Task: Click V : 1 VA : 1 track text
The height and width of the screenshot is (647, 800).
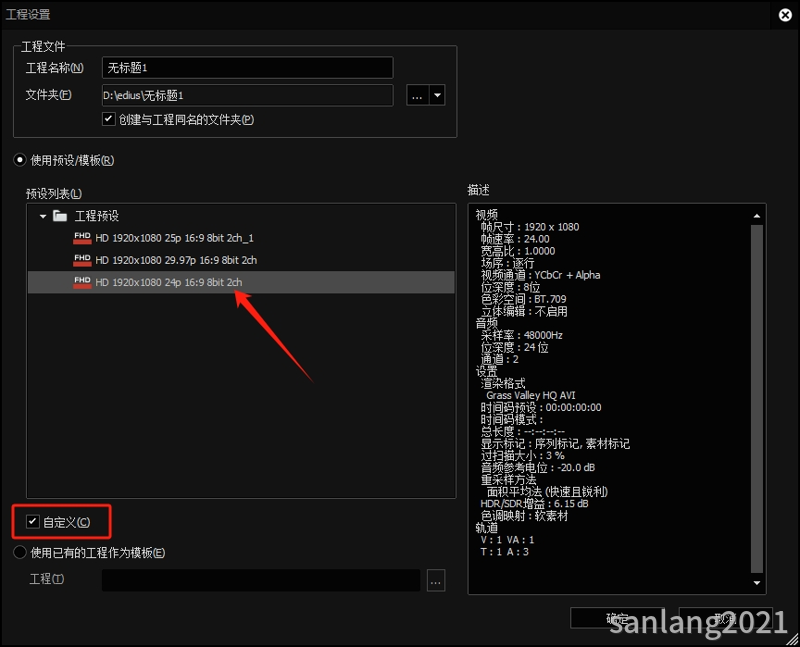Action: 507,540
